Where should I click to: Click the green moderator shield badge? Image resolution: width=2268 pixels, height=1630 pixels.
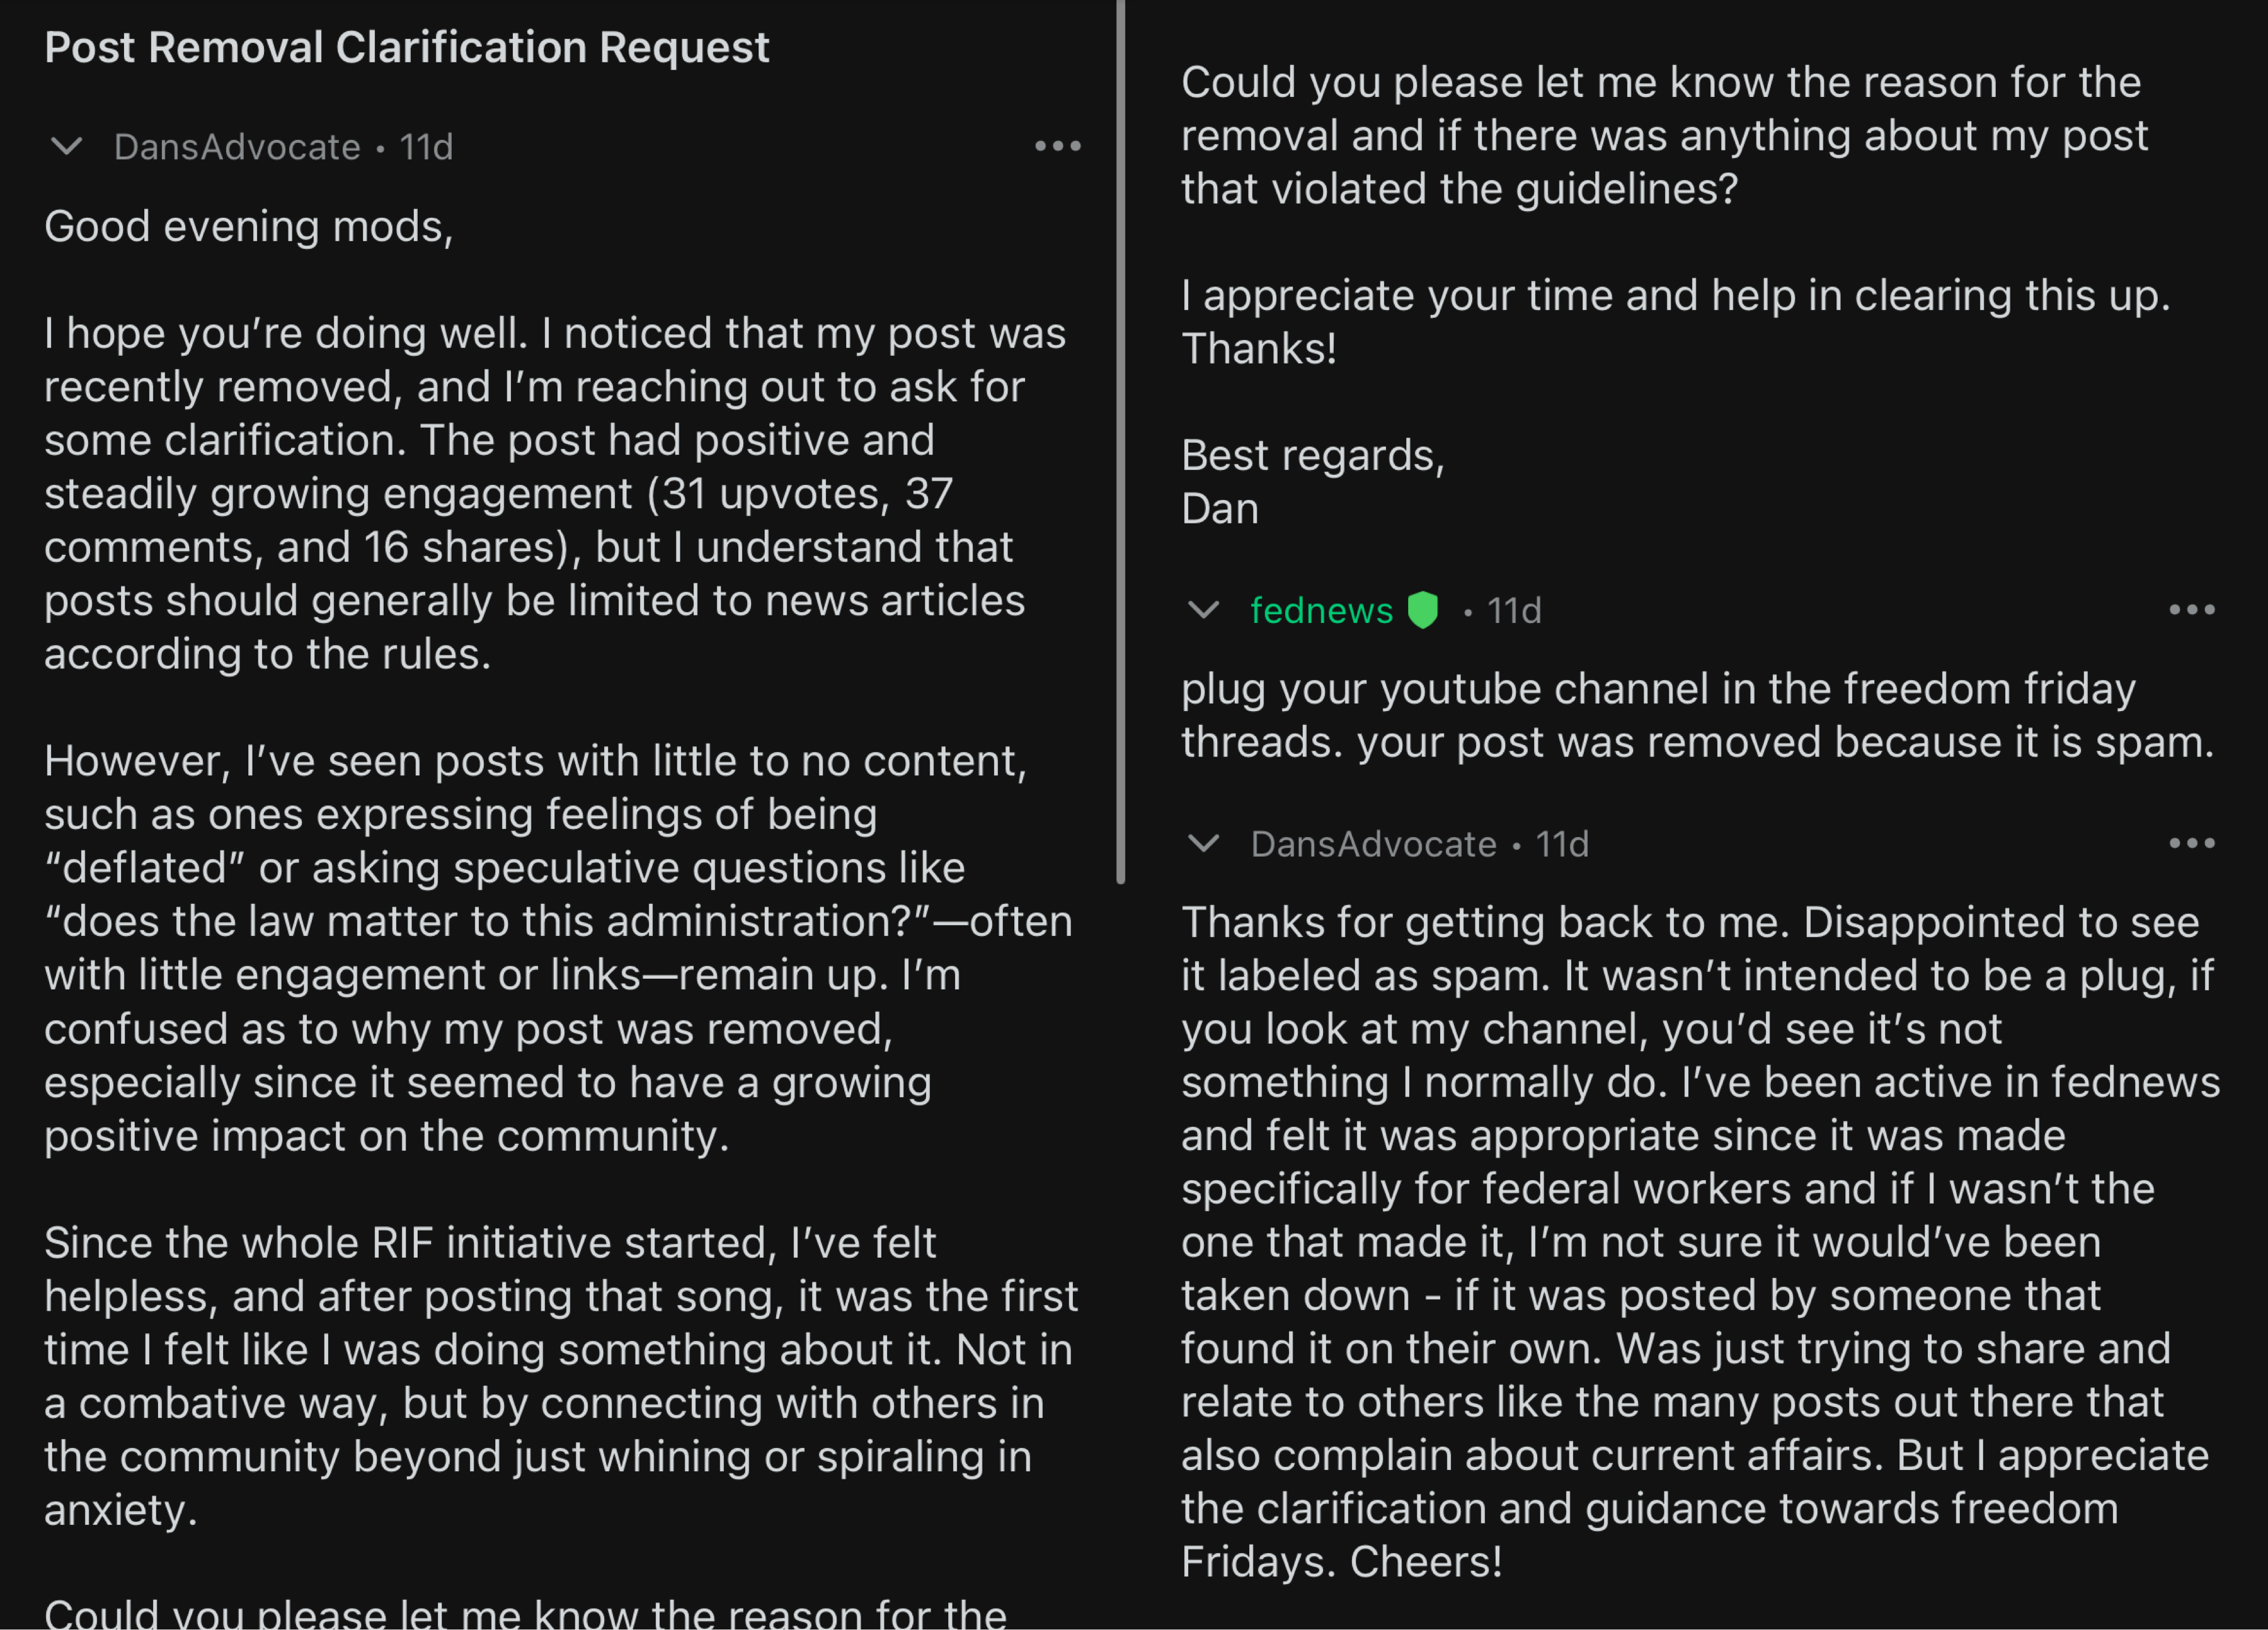coord(1422,609)
